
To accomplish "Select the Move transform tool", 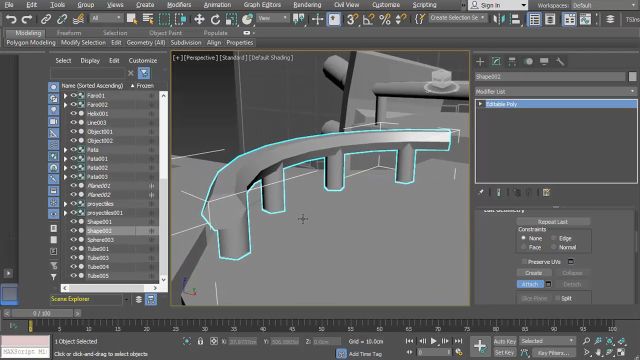I will click(199, 19).
